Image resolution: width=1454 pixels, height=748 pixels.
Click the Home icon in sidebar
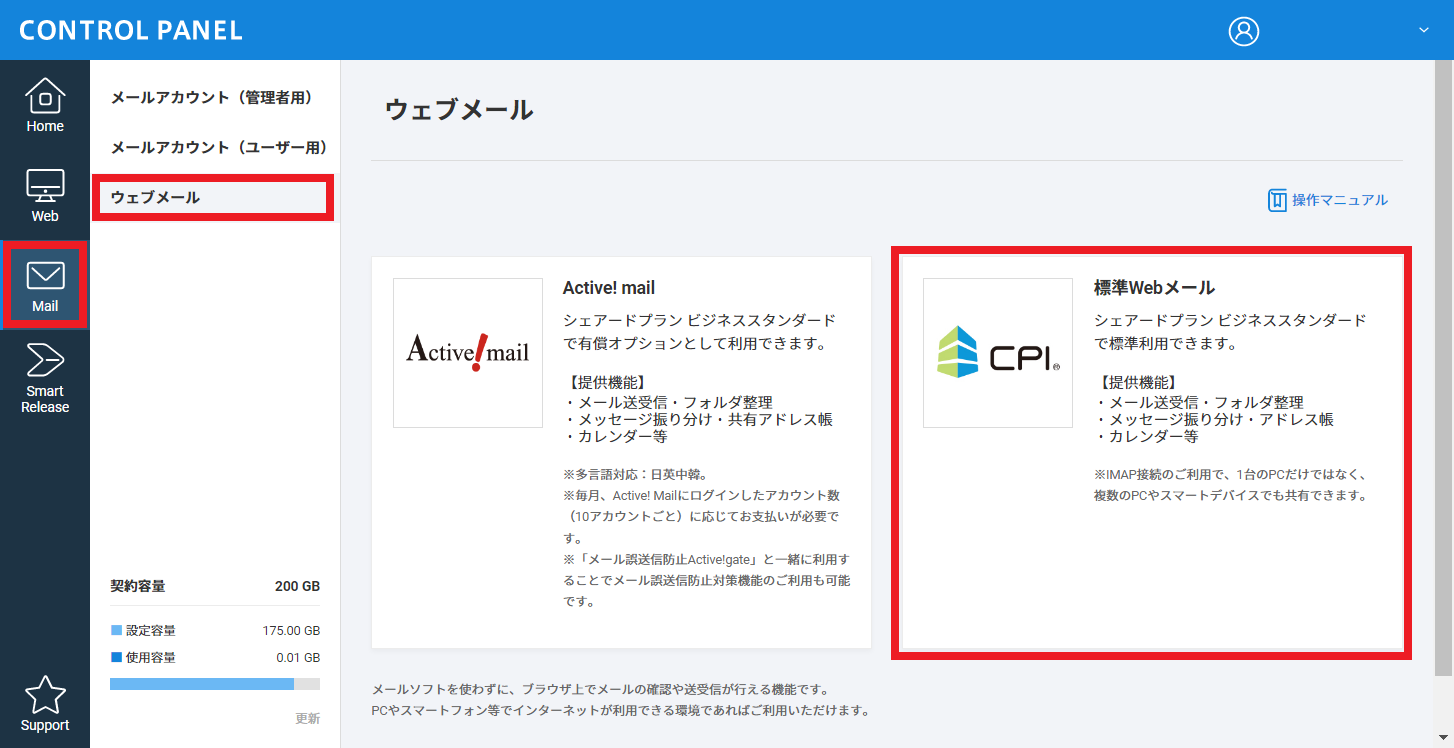pyautogui.click(x=45, y=96)
